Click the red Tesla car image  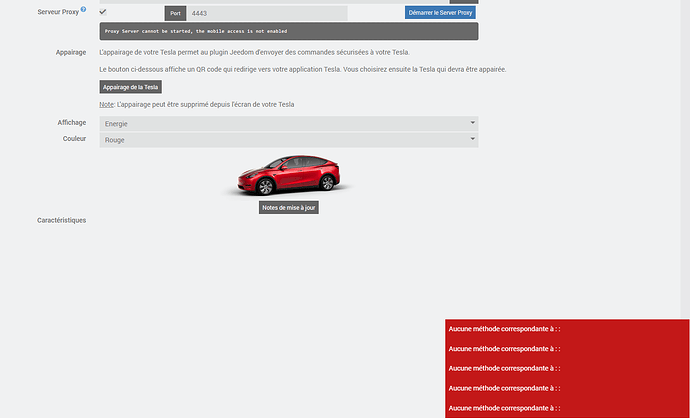coord(289,175)
